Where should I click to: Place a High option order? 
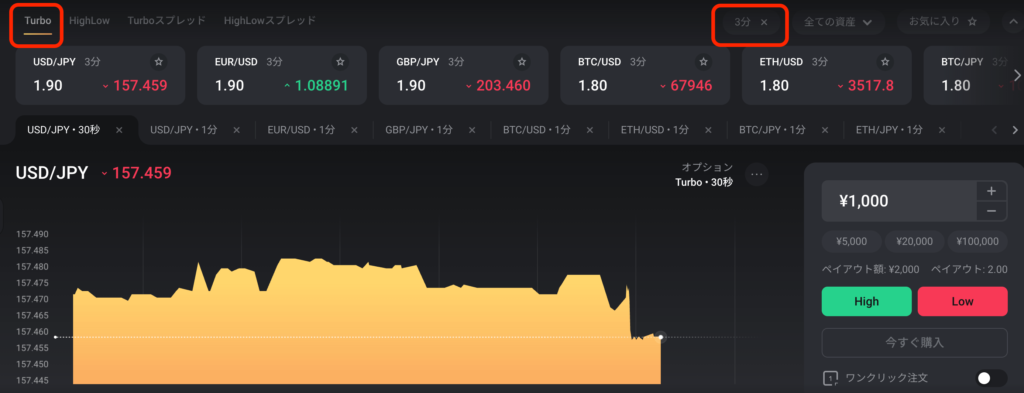(866, 302)
